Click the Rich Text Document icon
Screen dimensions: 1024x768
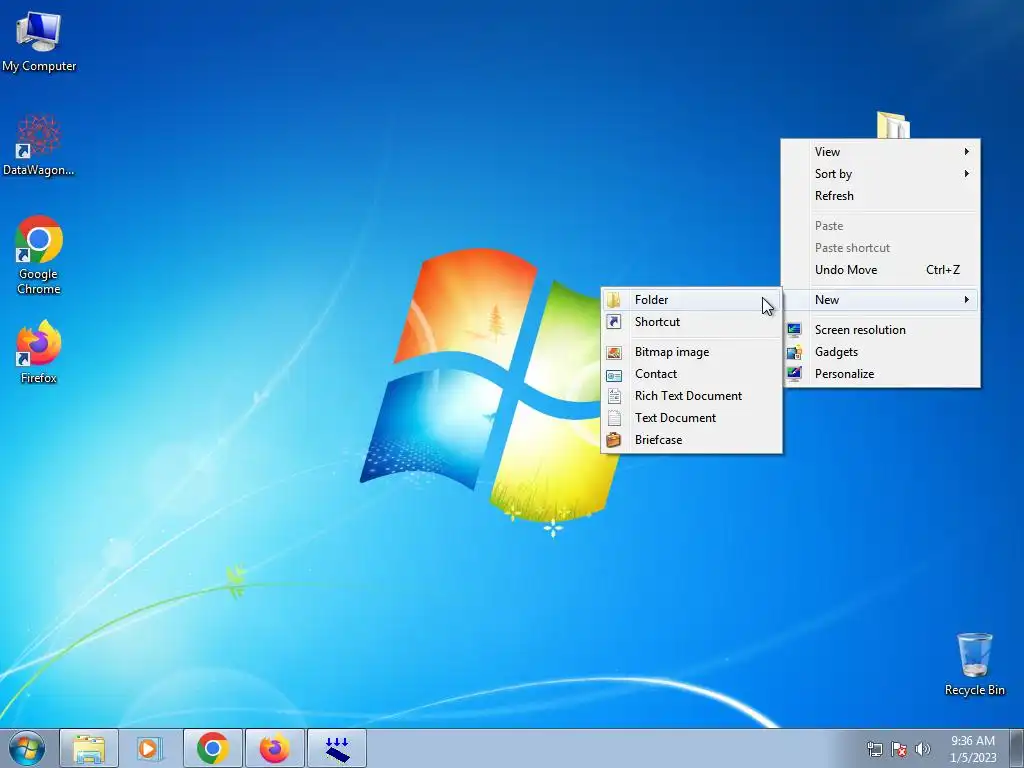[614, 396]
